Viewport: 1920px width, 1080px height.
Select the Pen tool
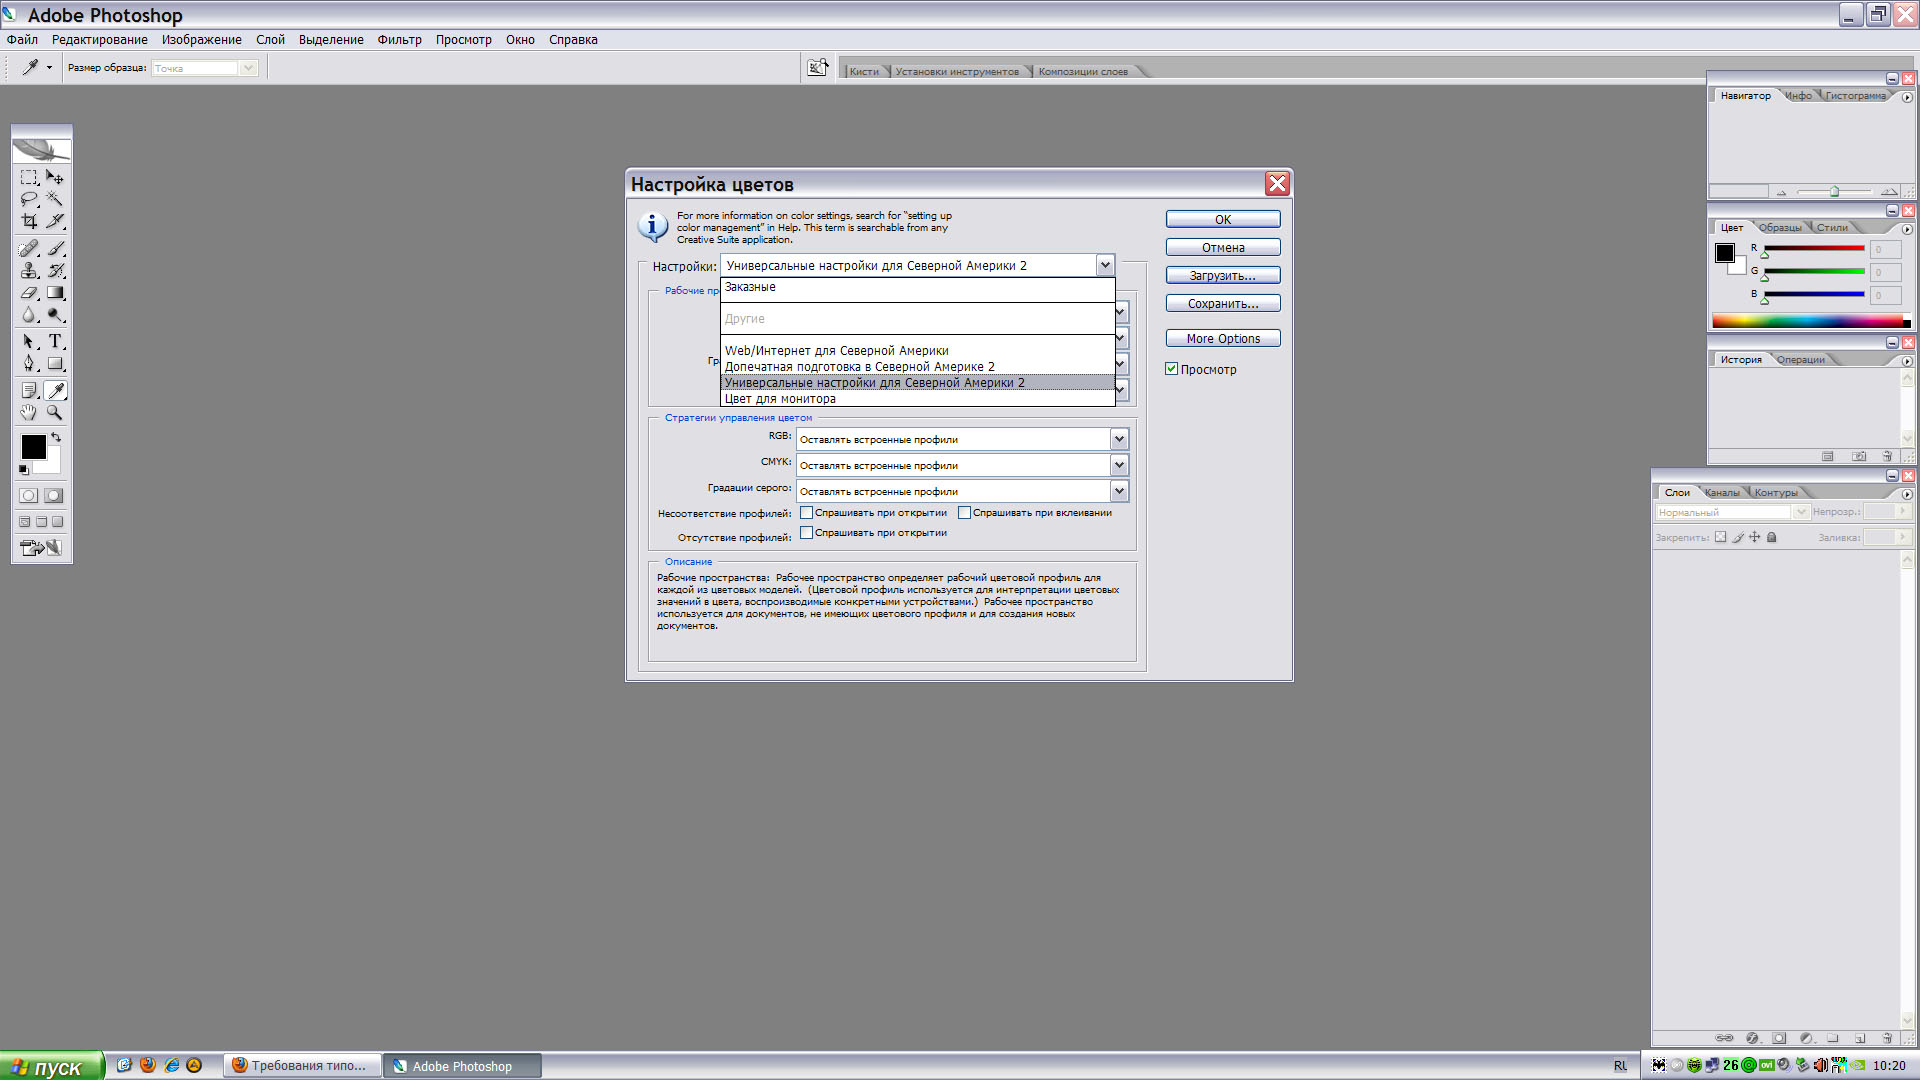[x=29, y=364]
